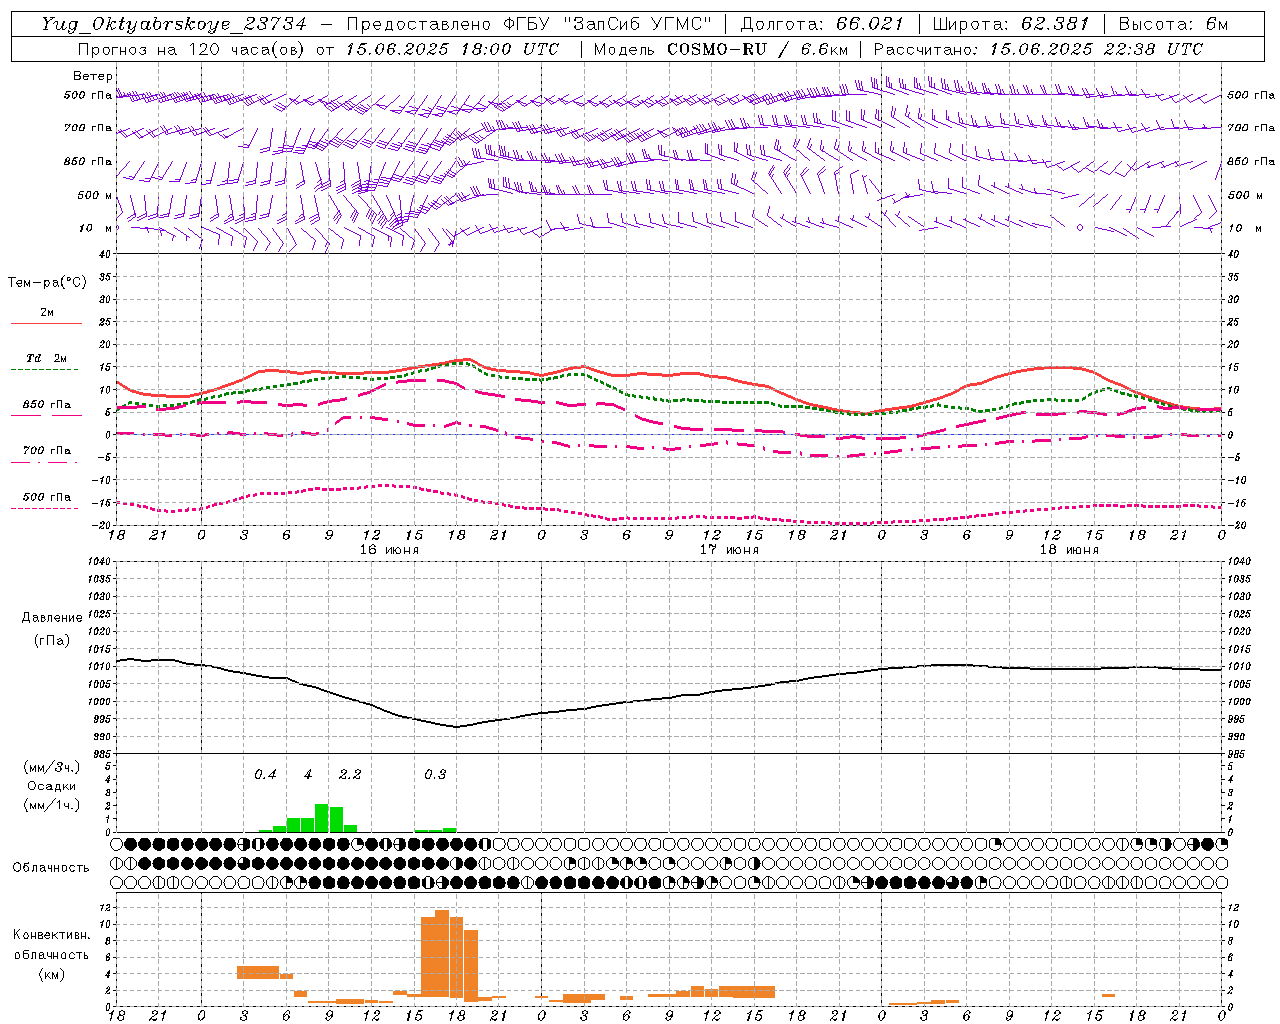Image resolution: width=1280 pixels, height=1024 pixels.
Task: Select the Широта: 62.381 value
Action: point(1010,24)
